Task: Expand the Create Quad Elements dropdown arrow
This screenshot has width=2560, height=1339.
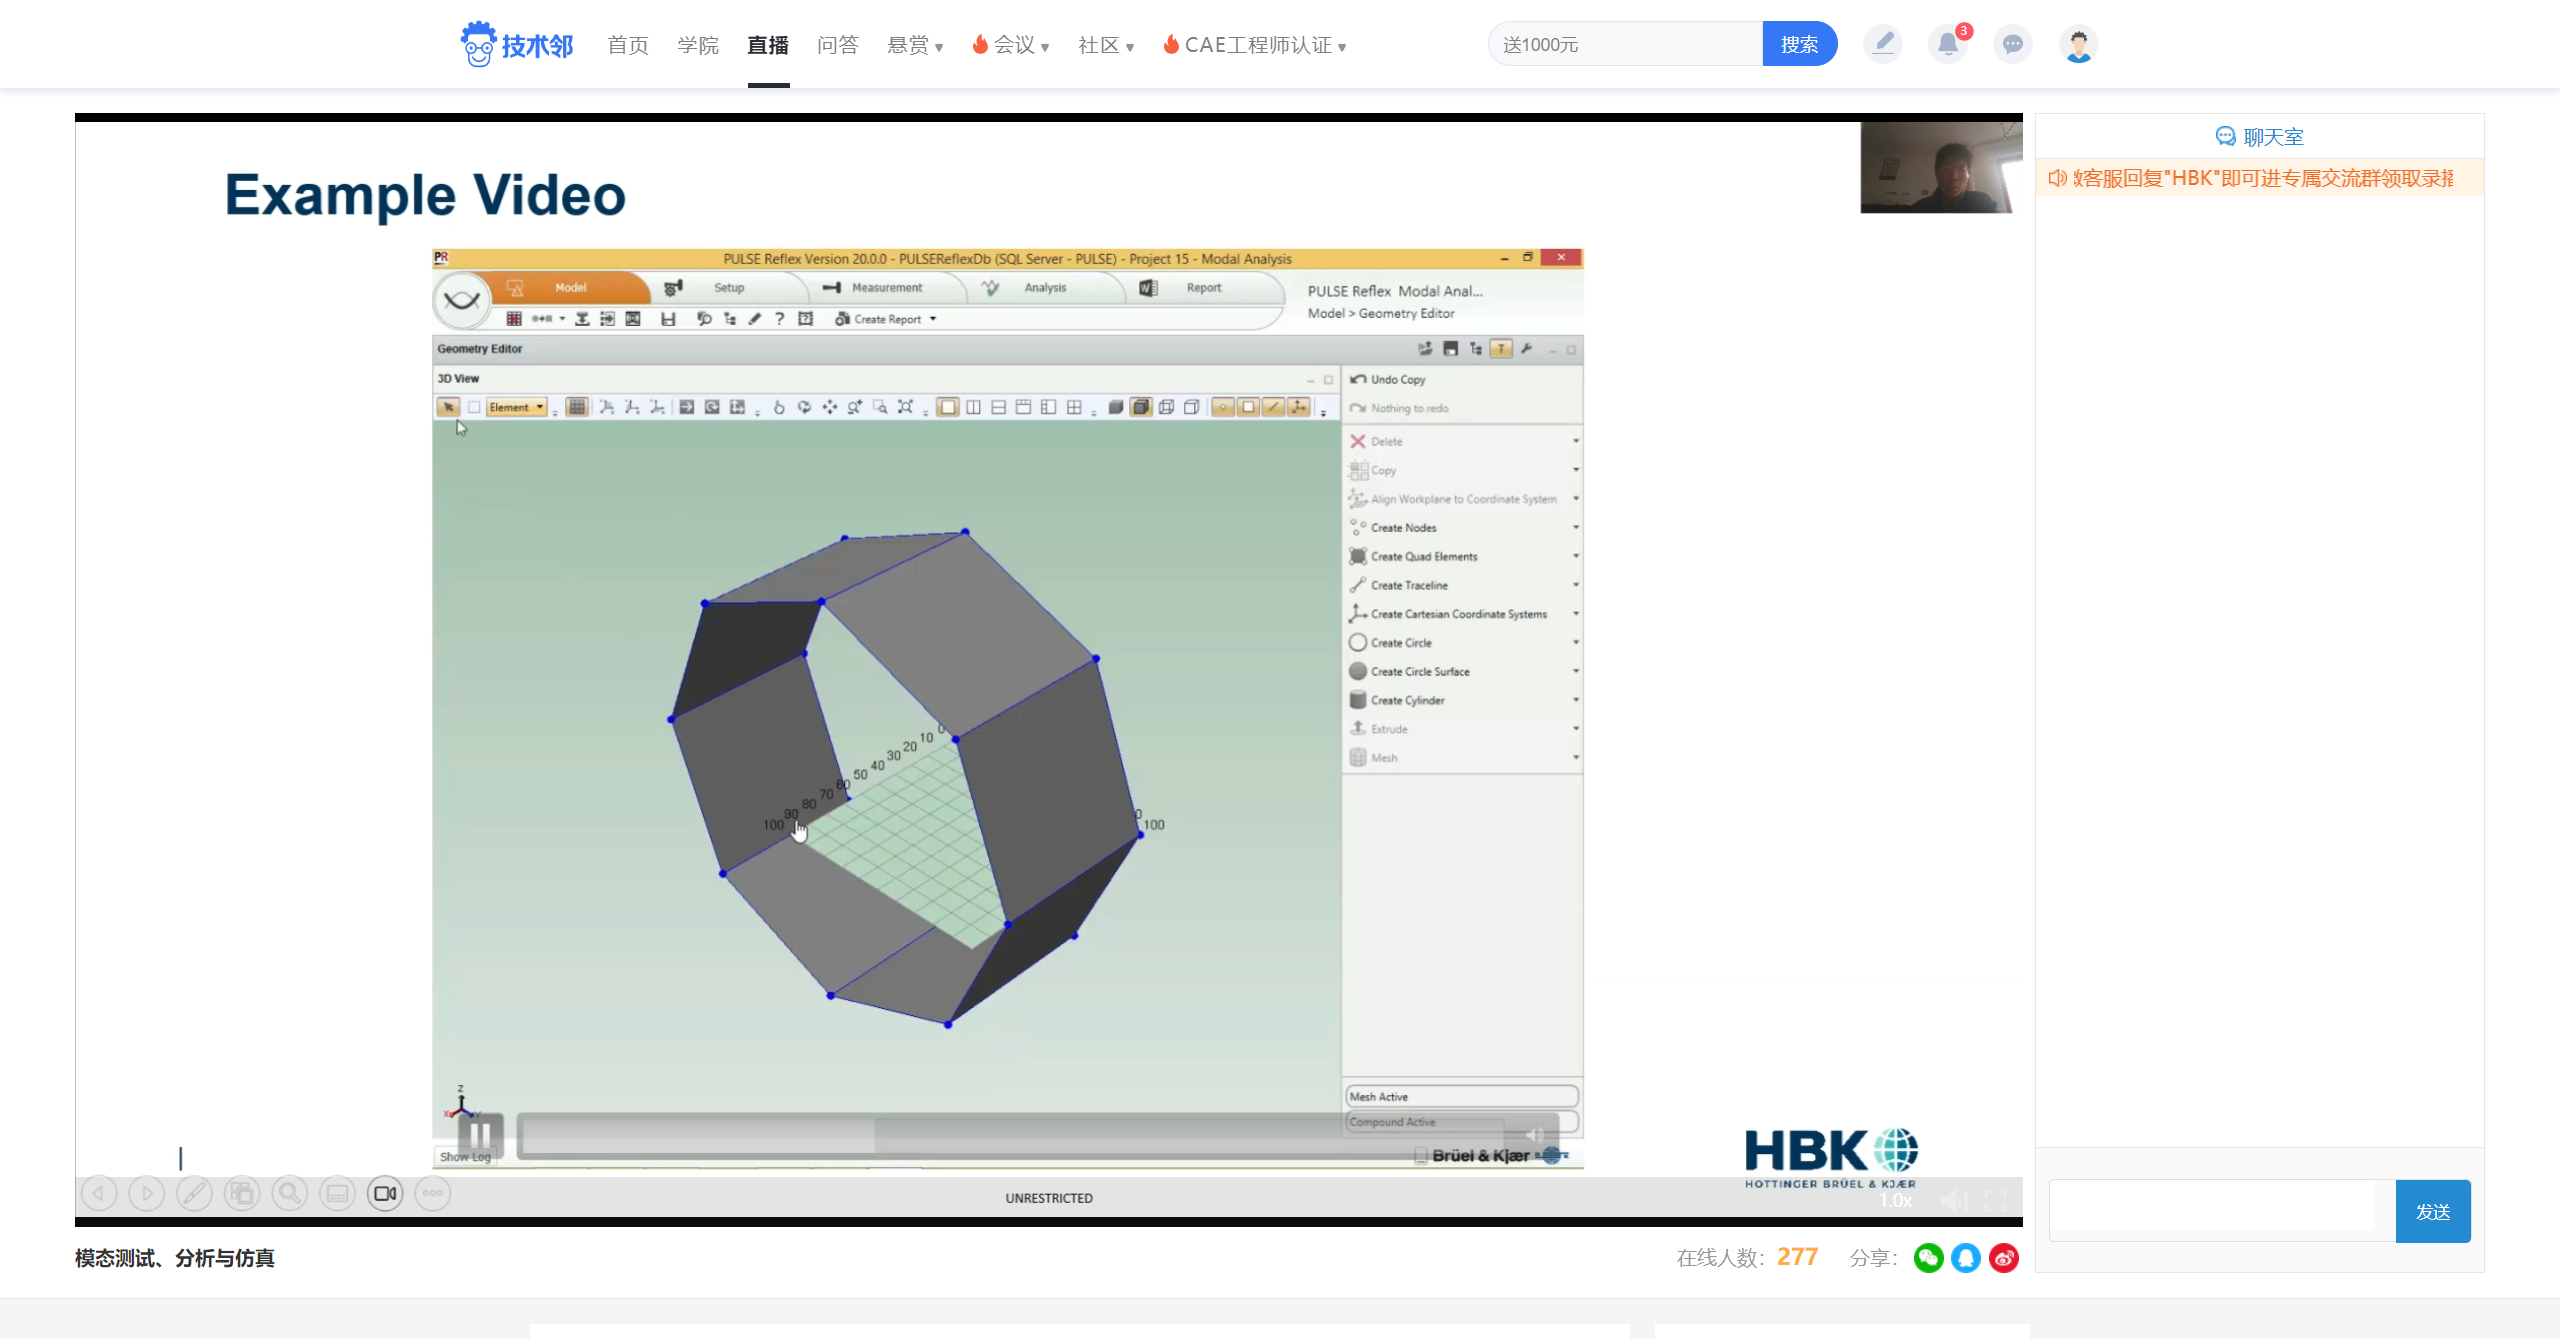Action: click(x=1575, y=556)
